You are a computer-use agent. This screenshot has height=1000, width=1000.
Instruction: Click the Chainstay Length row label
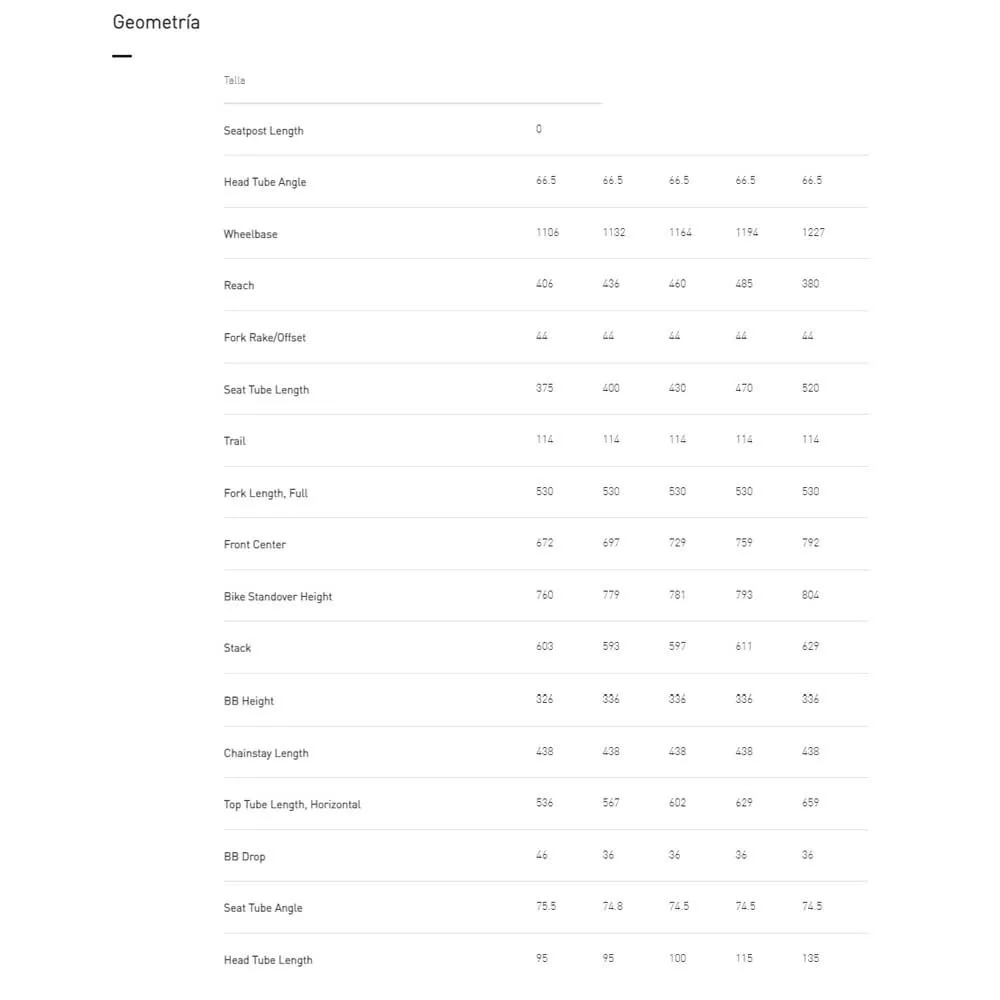(266, 753)
